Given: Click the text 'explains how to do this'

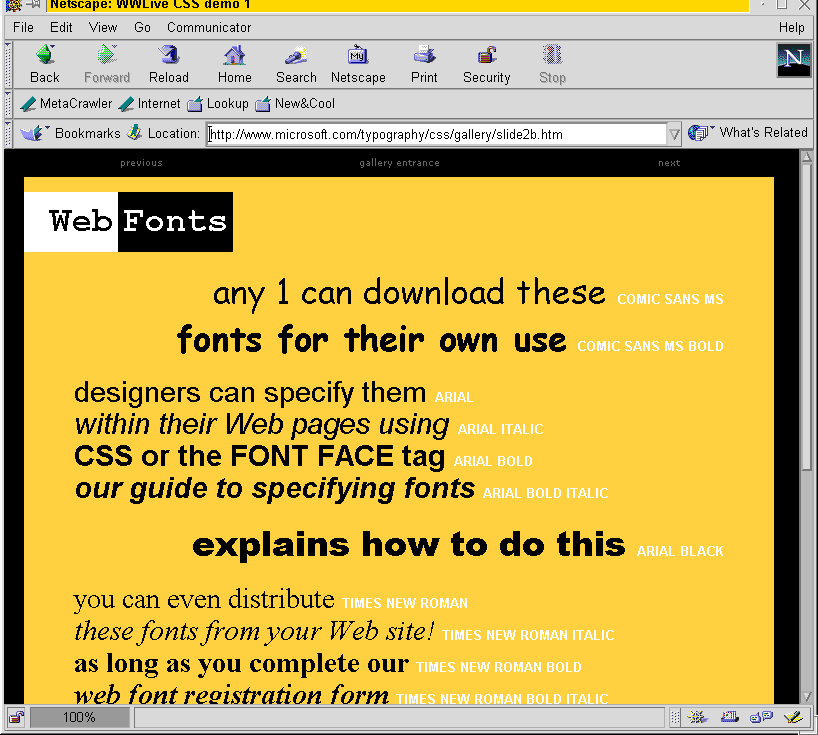Looking at the screenshot, I should (x=408, y=545).
